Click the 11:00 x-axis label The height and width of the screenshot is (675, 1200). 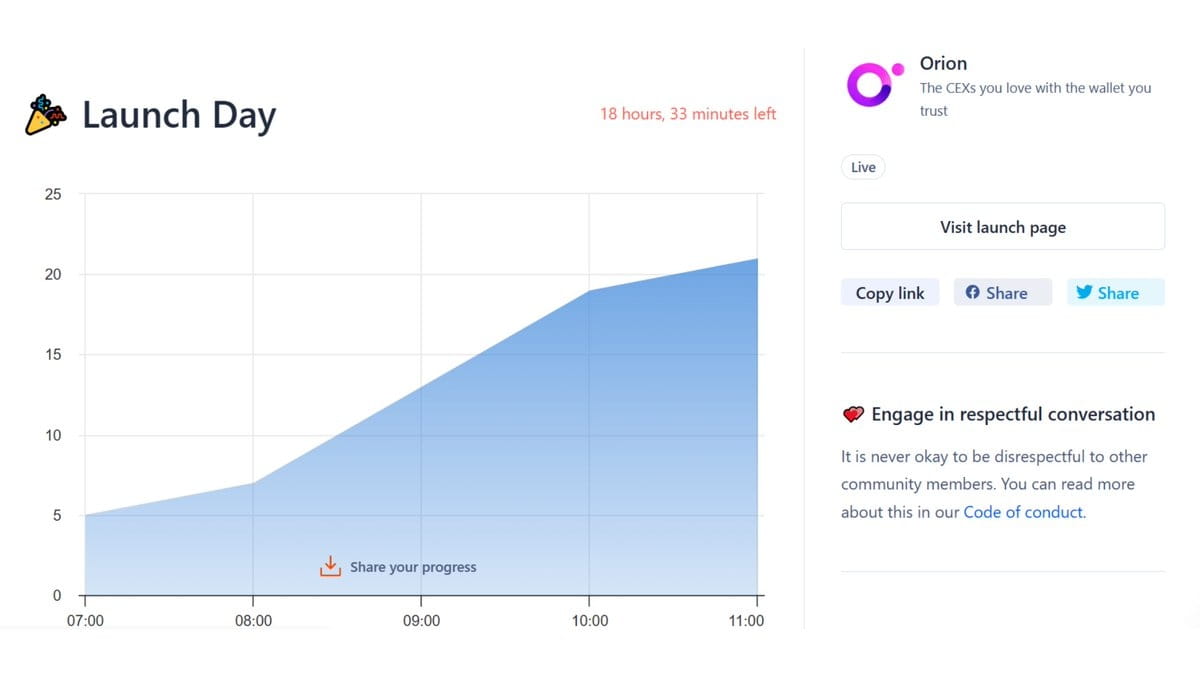(x=746, y=621)
